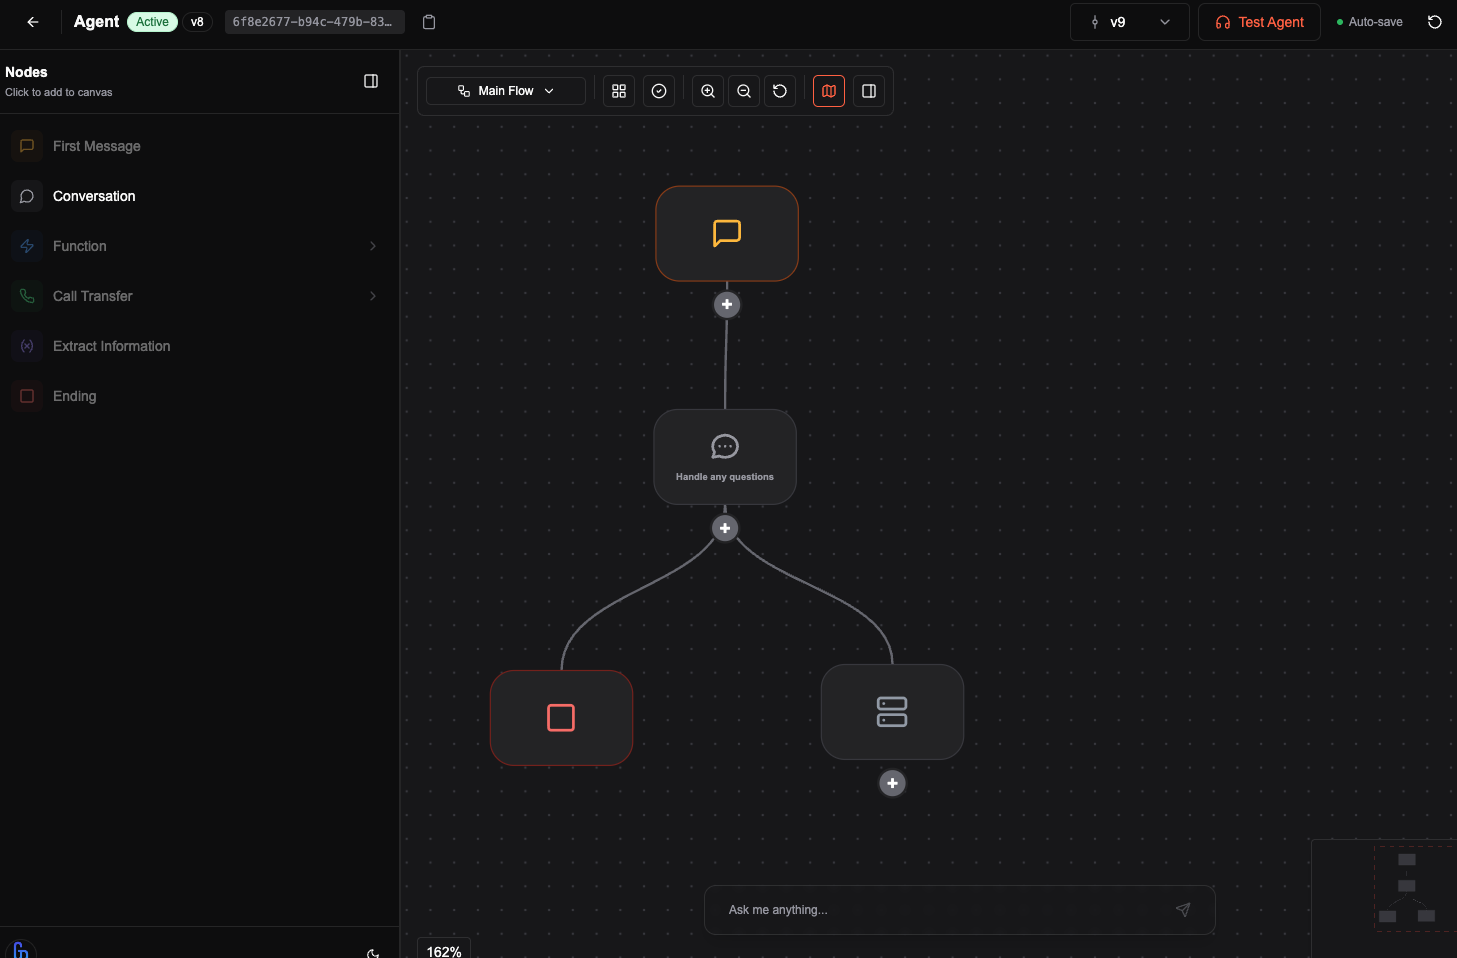Expand the Call Transfer node options
The image size is (1457, 958).
(x=372, y=296)
